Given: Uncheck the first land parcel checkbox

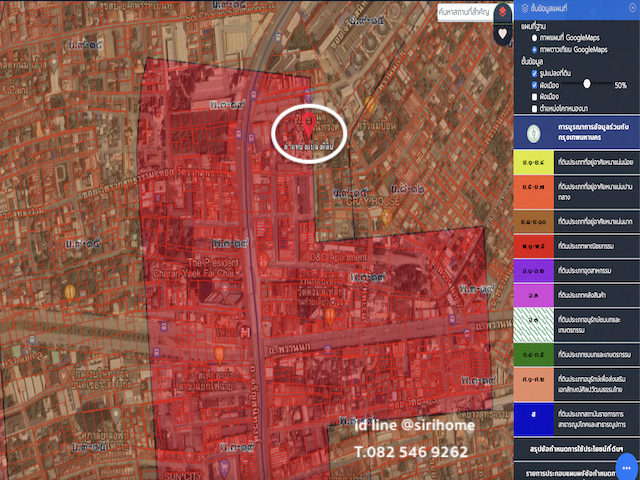Looking at the screenshot, I should point(534,72).
